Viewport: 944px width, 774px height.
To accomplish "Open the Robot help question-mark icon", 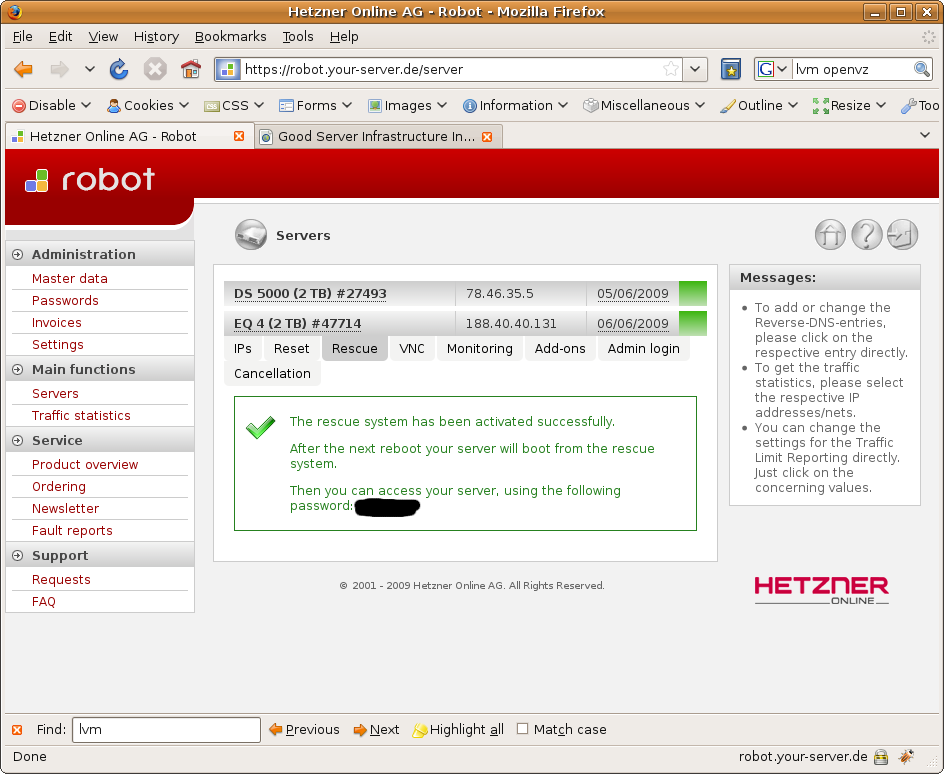I will coord(866,234).
